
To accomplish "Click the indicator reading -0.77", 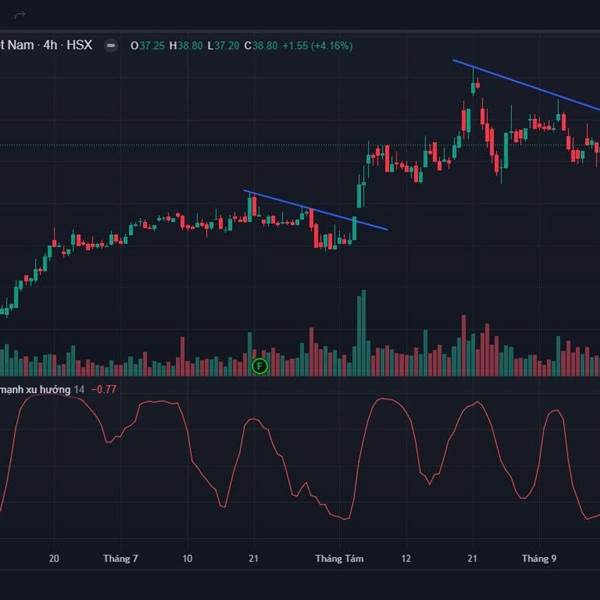I will (x=104, y=390).
